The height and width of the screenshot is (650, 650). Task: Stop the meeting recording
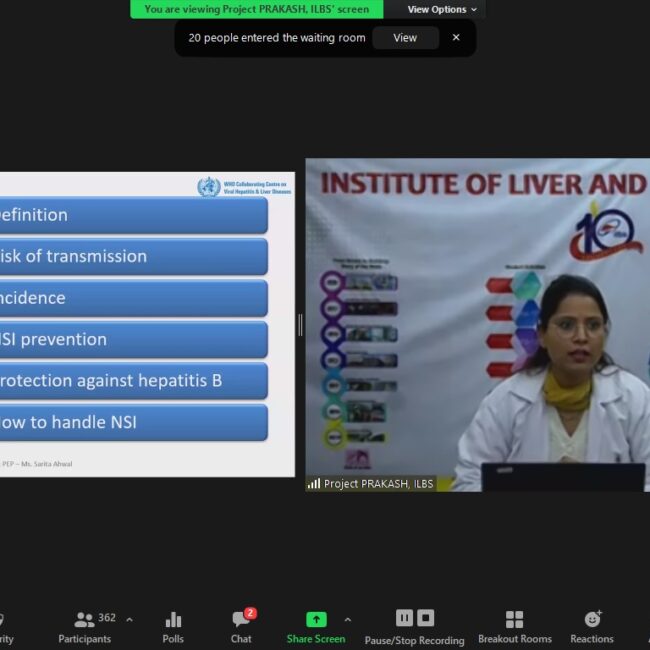coord(425,618)
